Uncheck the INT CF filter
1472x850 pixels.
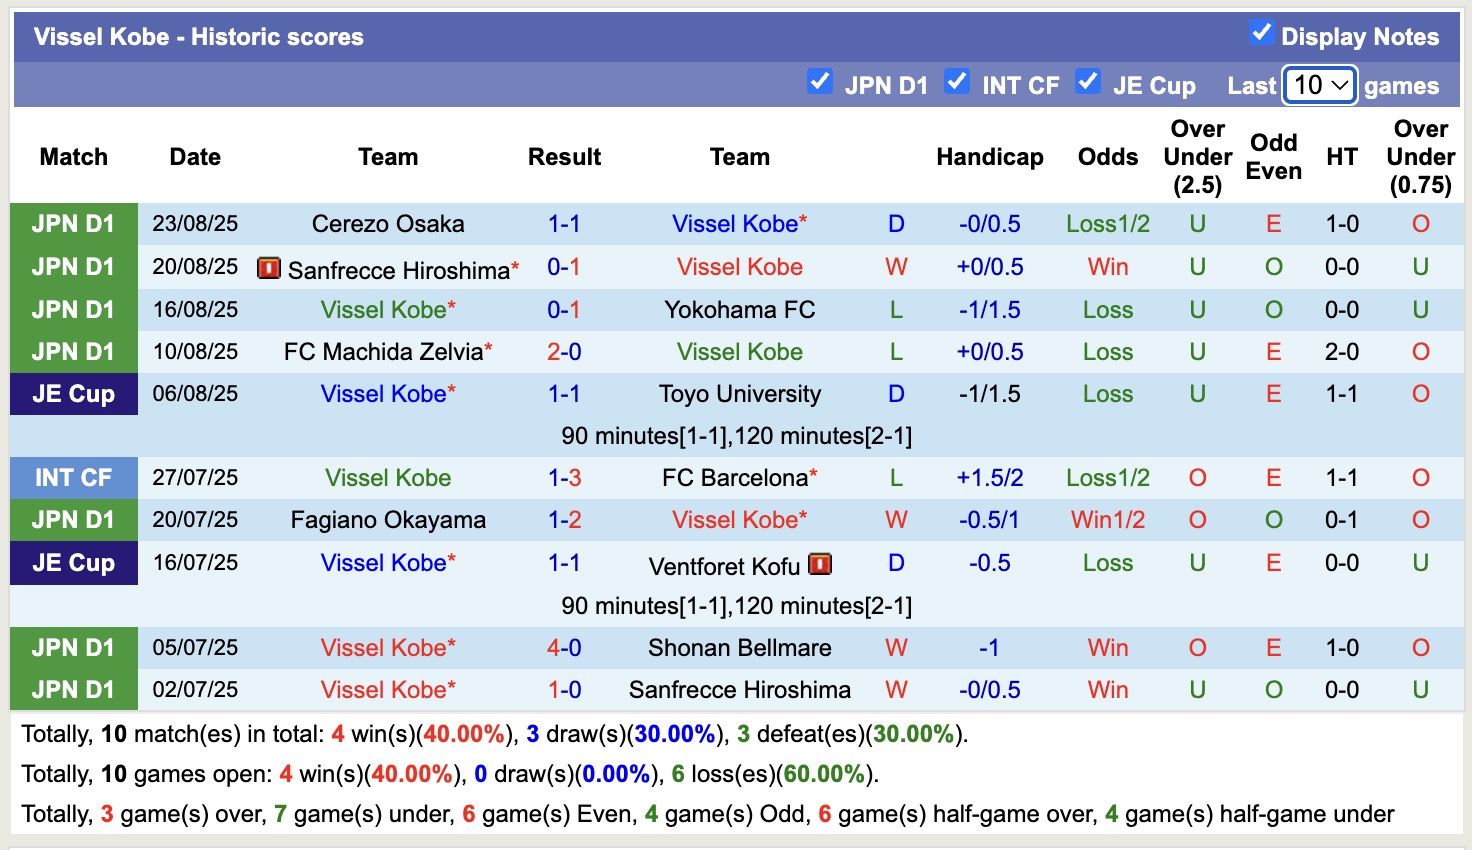coord(957,83)
